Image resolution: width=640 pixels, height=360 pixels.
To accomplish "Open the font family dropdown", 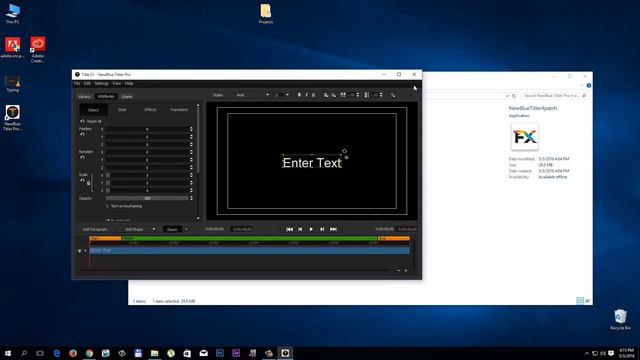I will pos(267,95).
